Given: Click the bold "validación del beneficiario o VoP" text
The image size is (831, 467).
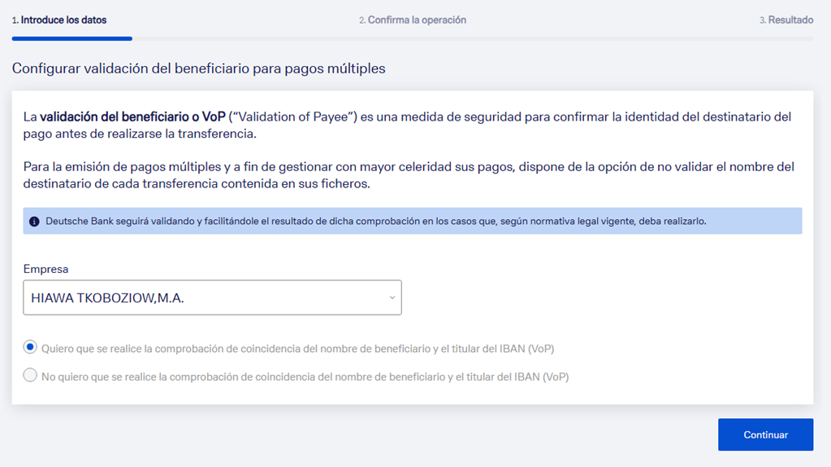Looking at the screenshot, I should pos(133,117).
